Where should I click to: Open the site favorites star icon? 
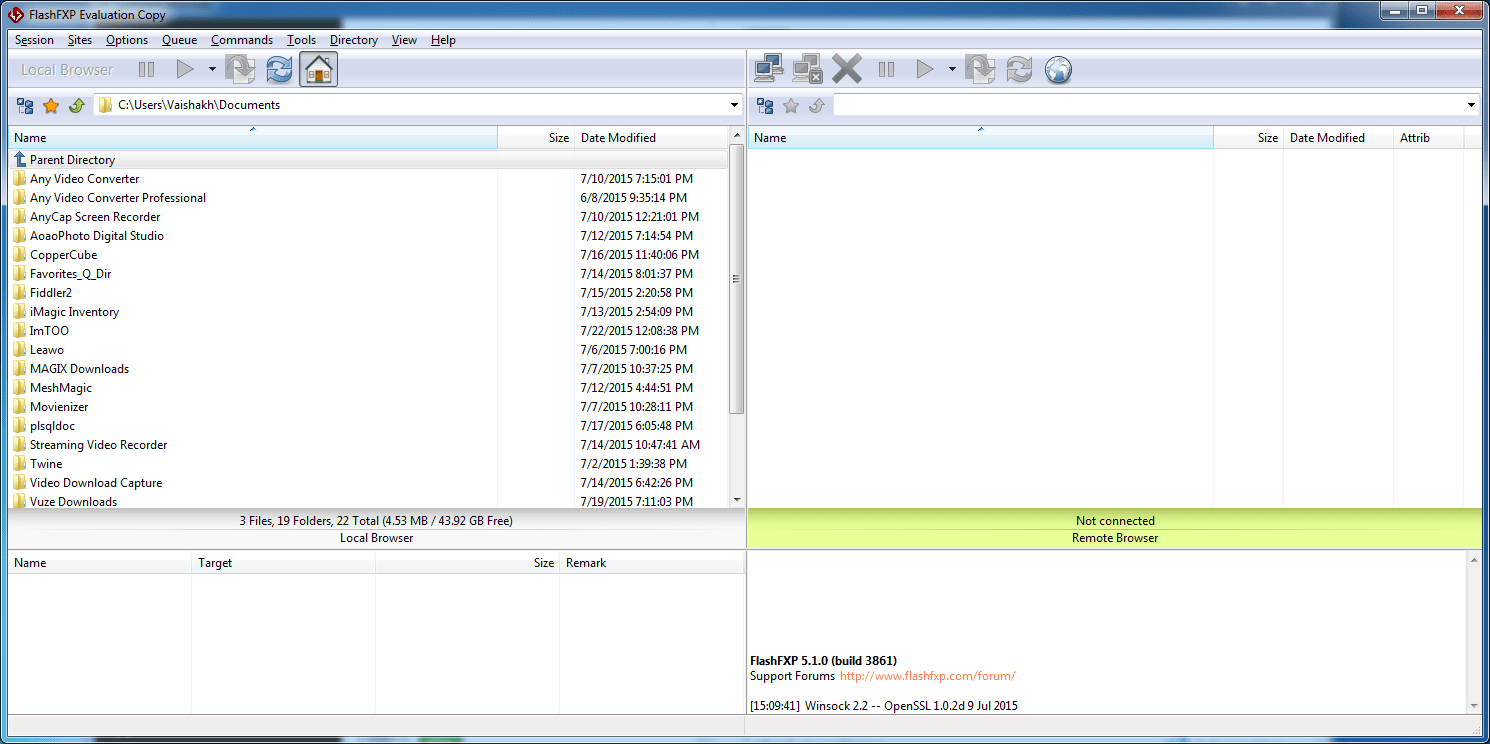51,105
